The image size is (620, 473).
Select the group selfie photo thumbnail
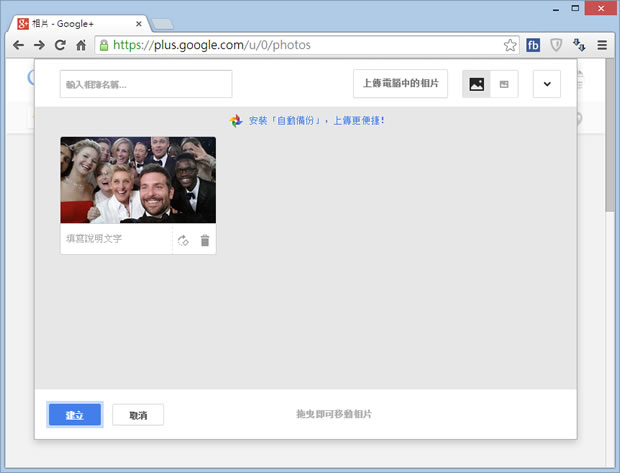138,180
